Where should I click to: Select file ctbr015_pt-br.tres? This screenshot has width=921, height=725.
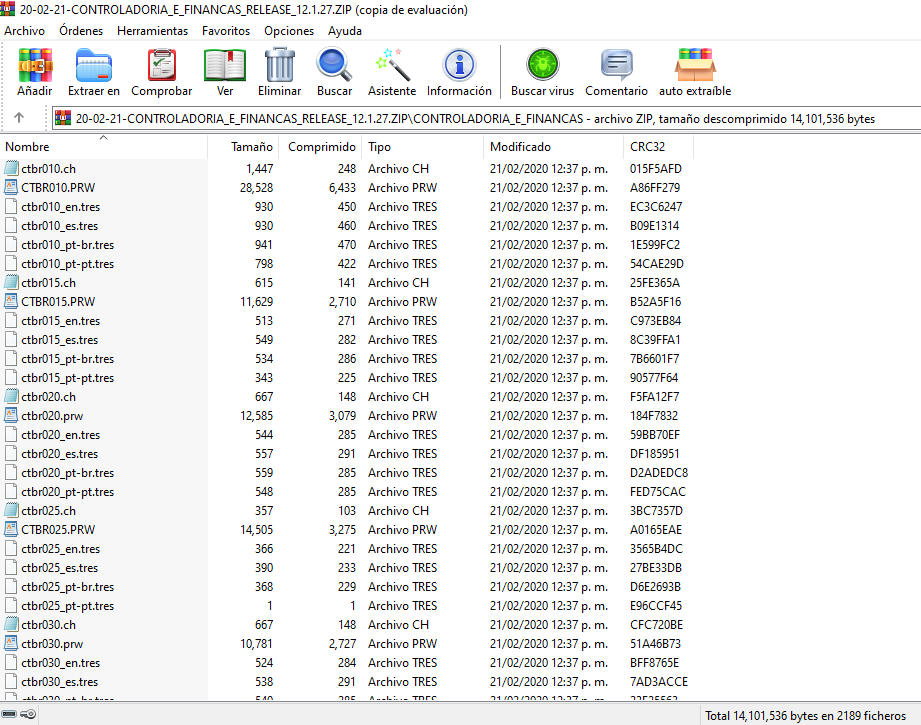[x=68, y=358]
